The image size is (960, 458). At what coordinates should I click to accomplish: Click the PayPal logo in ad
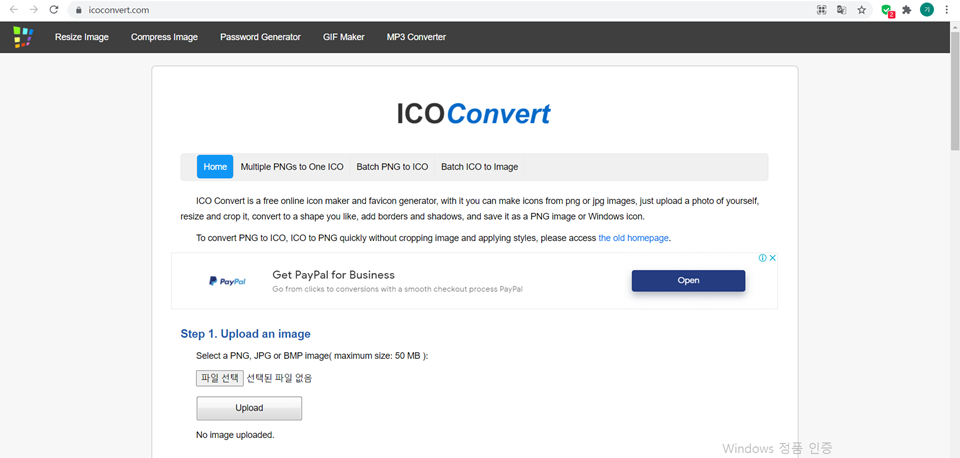pos(227,282)
